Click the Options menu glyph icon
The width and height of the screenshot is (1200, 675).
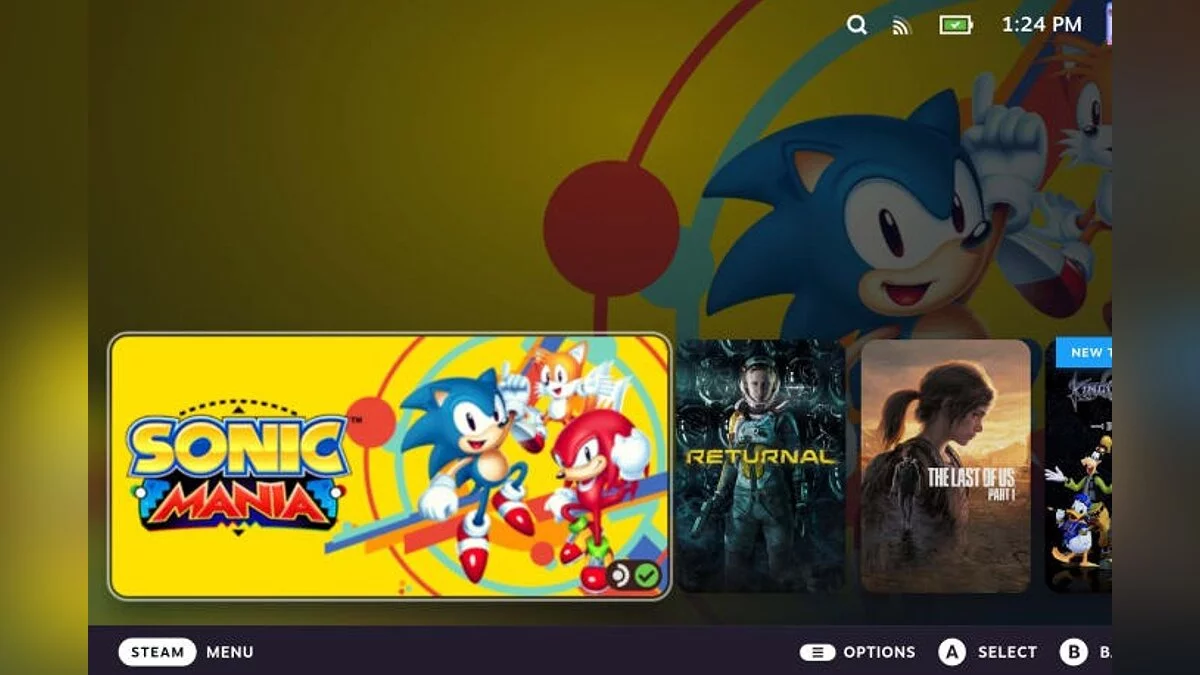pyautogui.click(x=817, y=652)
